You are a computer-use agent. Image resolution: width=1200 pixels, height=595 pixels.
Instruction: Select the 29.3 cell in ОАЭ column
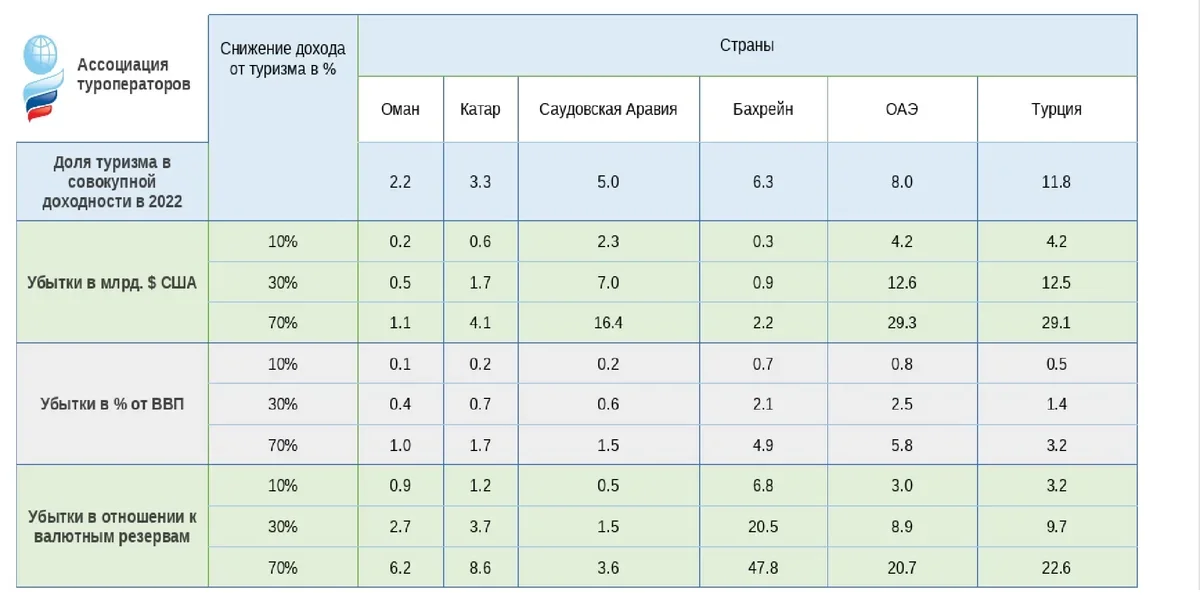(x=901, y=323)
